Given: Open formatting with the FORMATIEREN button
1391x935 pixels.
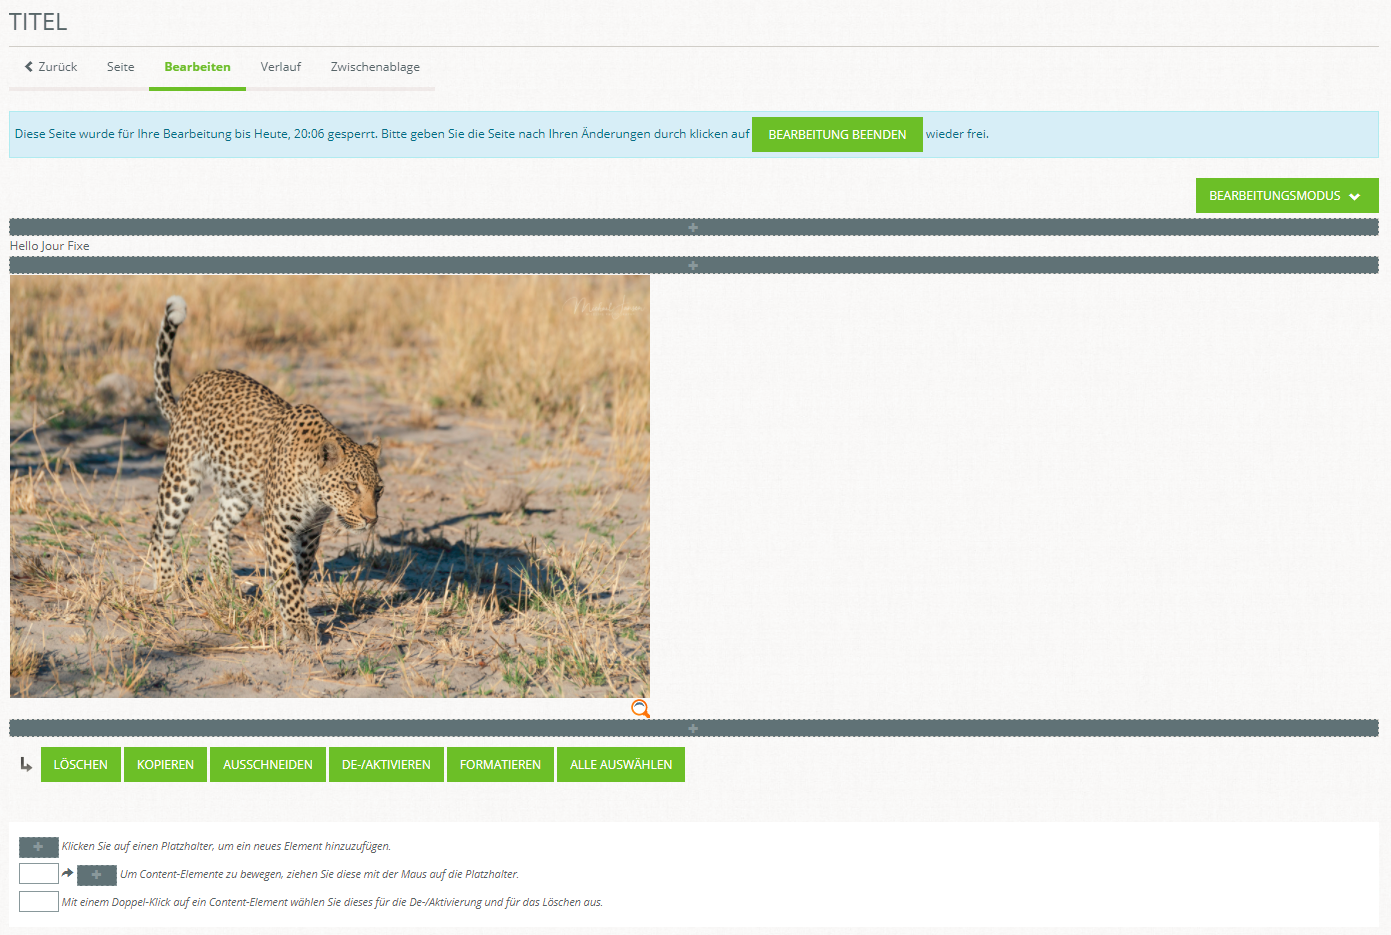Looking at the screenshot, I should click(x=500, y=765).
